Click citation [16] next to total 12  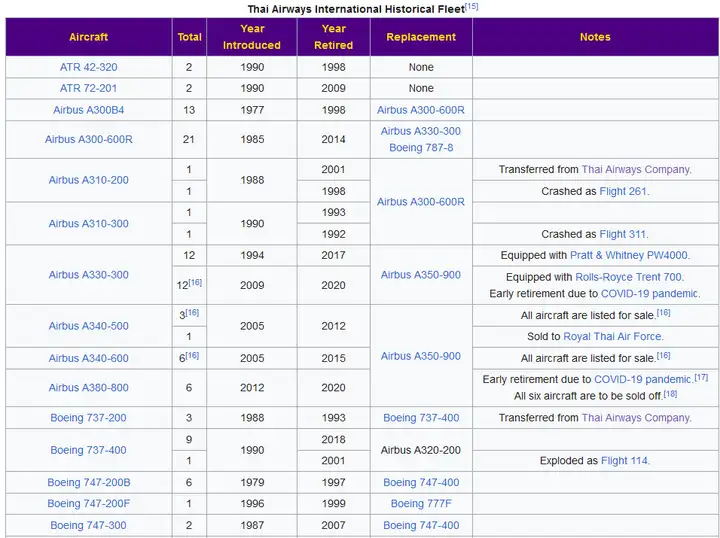coord(195,282)
